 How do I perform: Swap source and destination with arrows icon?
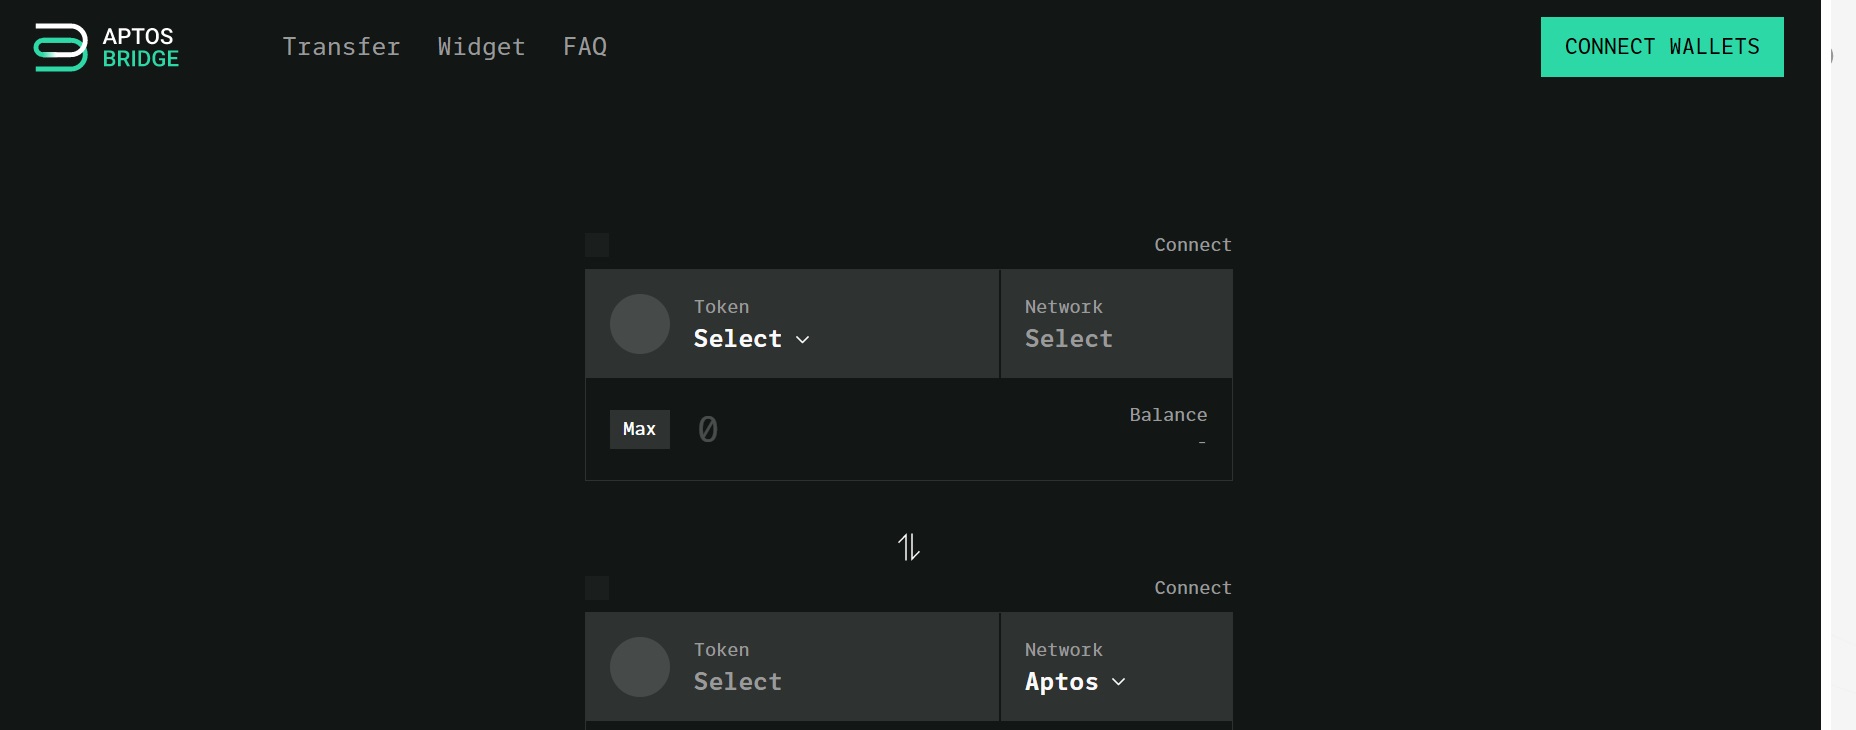[908, 547]
